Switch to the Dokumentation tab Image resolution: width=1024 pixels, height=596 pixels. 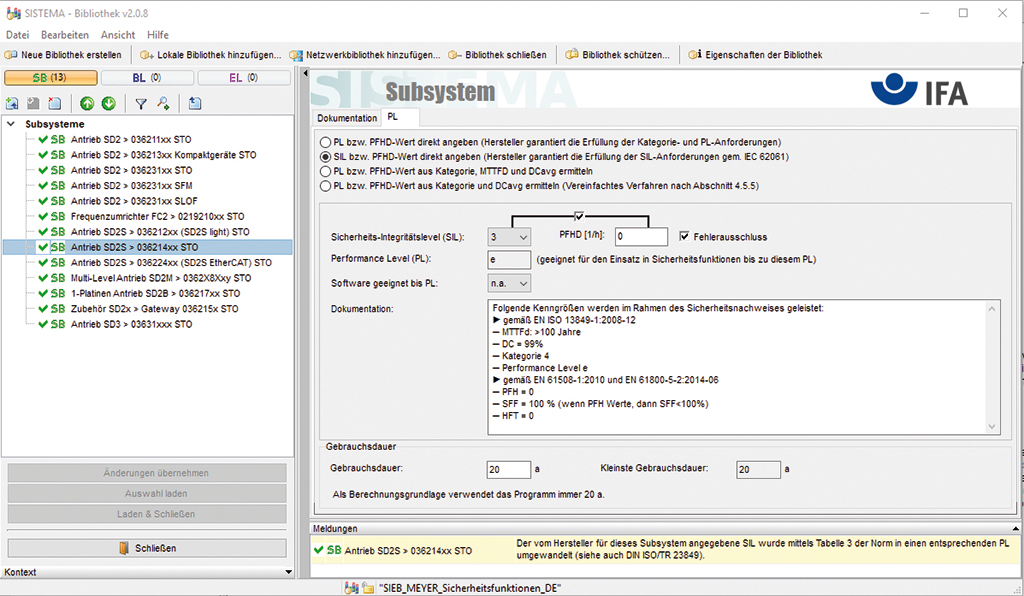point(347,118)
